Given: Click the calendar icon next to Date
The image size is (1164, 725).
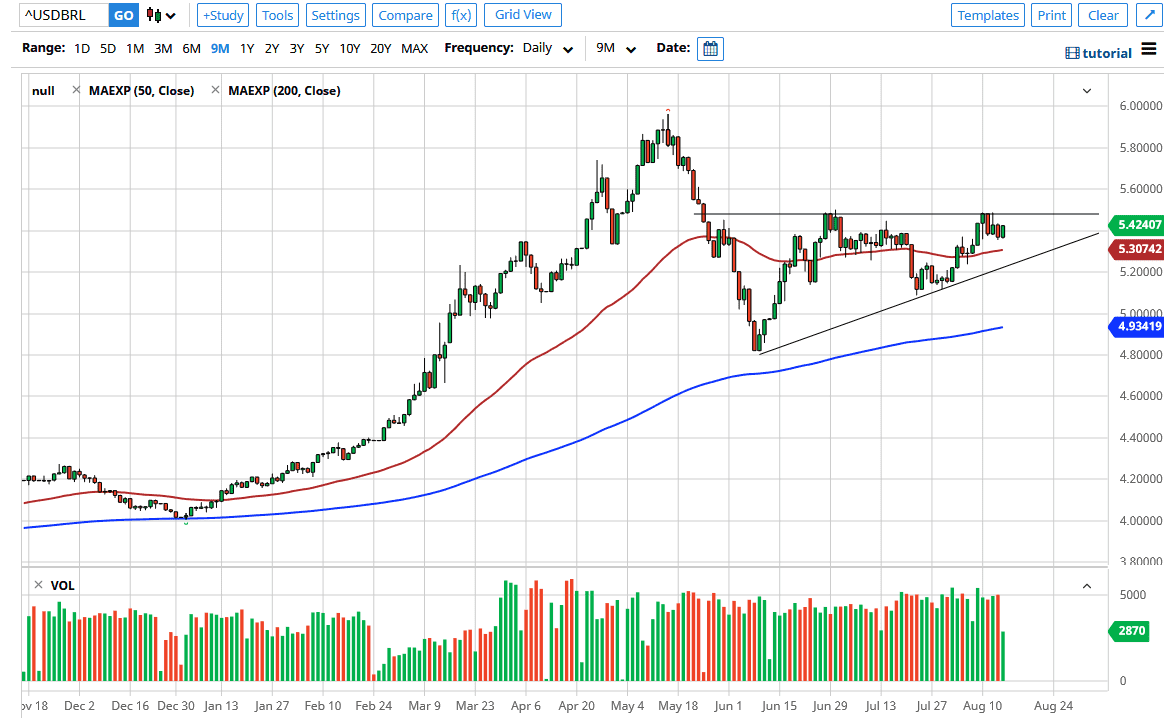Looking at the screenshot, I should (x=710, y=48).
